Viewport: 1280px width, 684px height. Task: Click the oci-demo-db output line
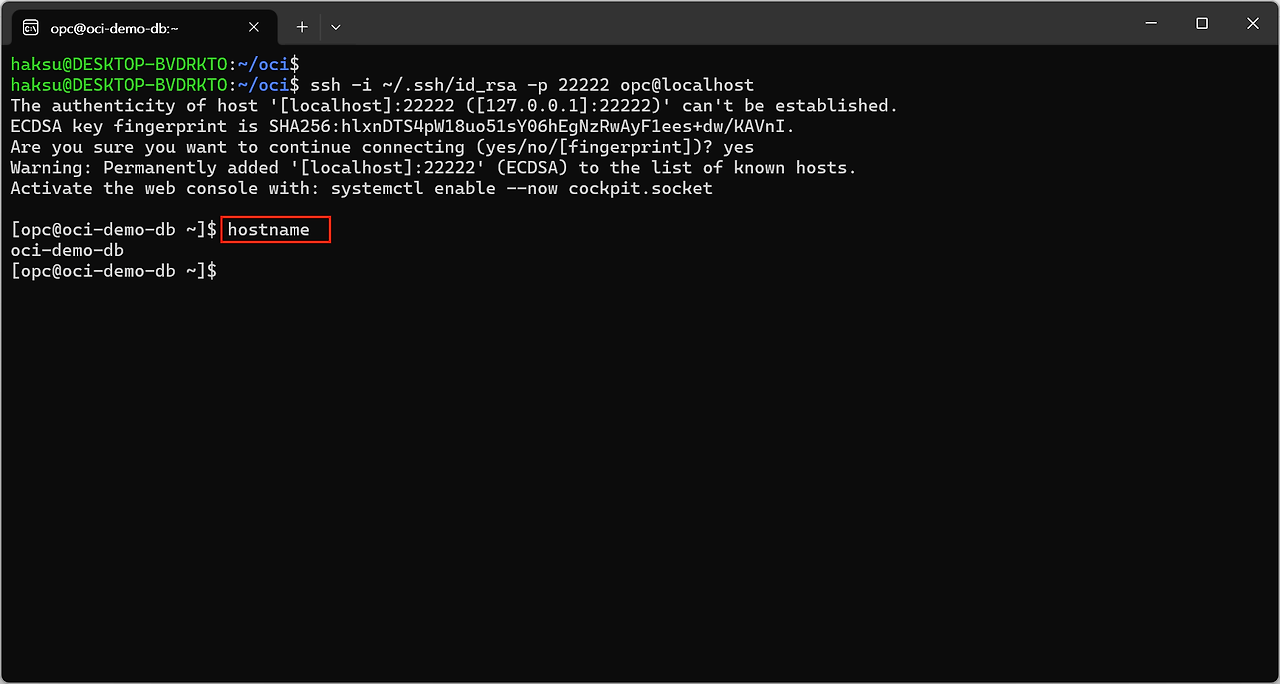67,250
